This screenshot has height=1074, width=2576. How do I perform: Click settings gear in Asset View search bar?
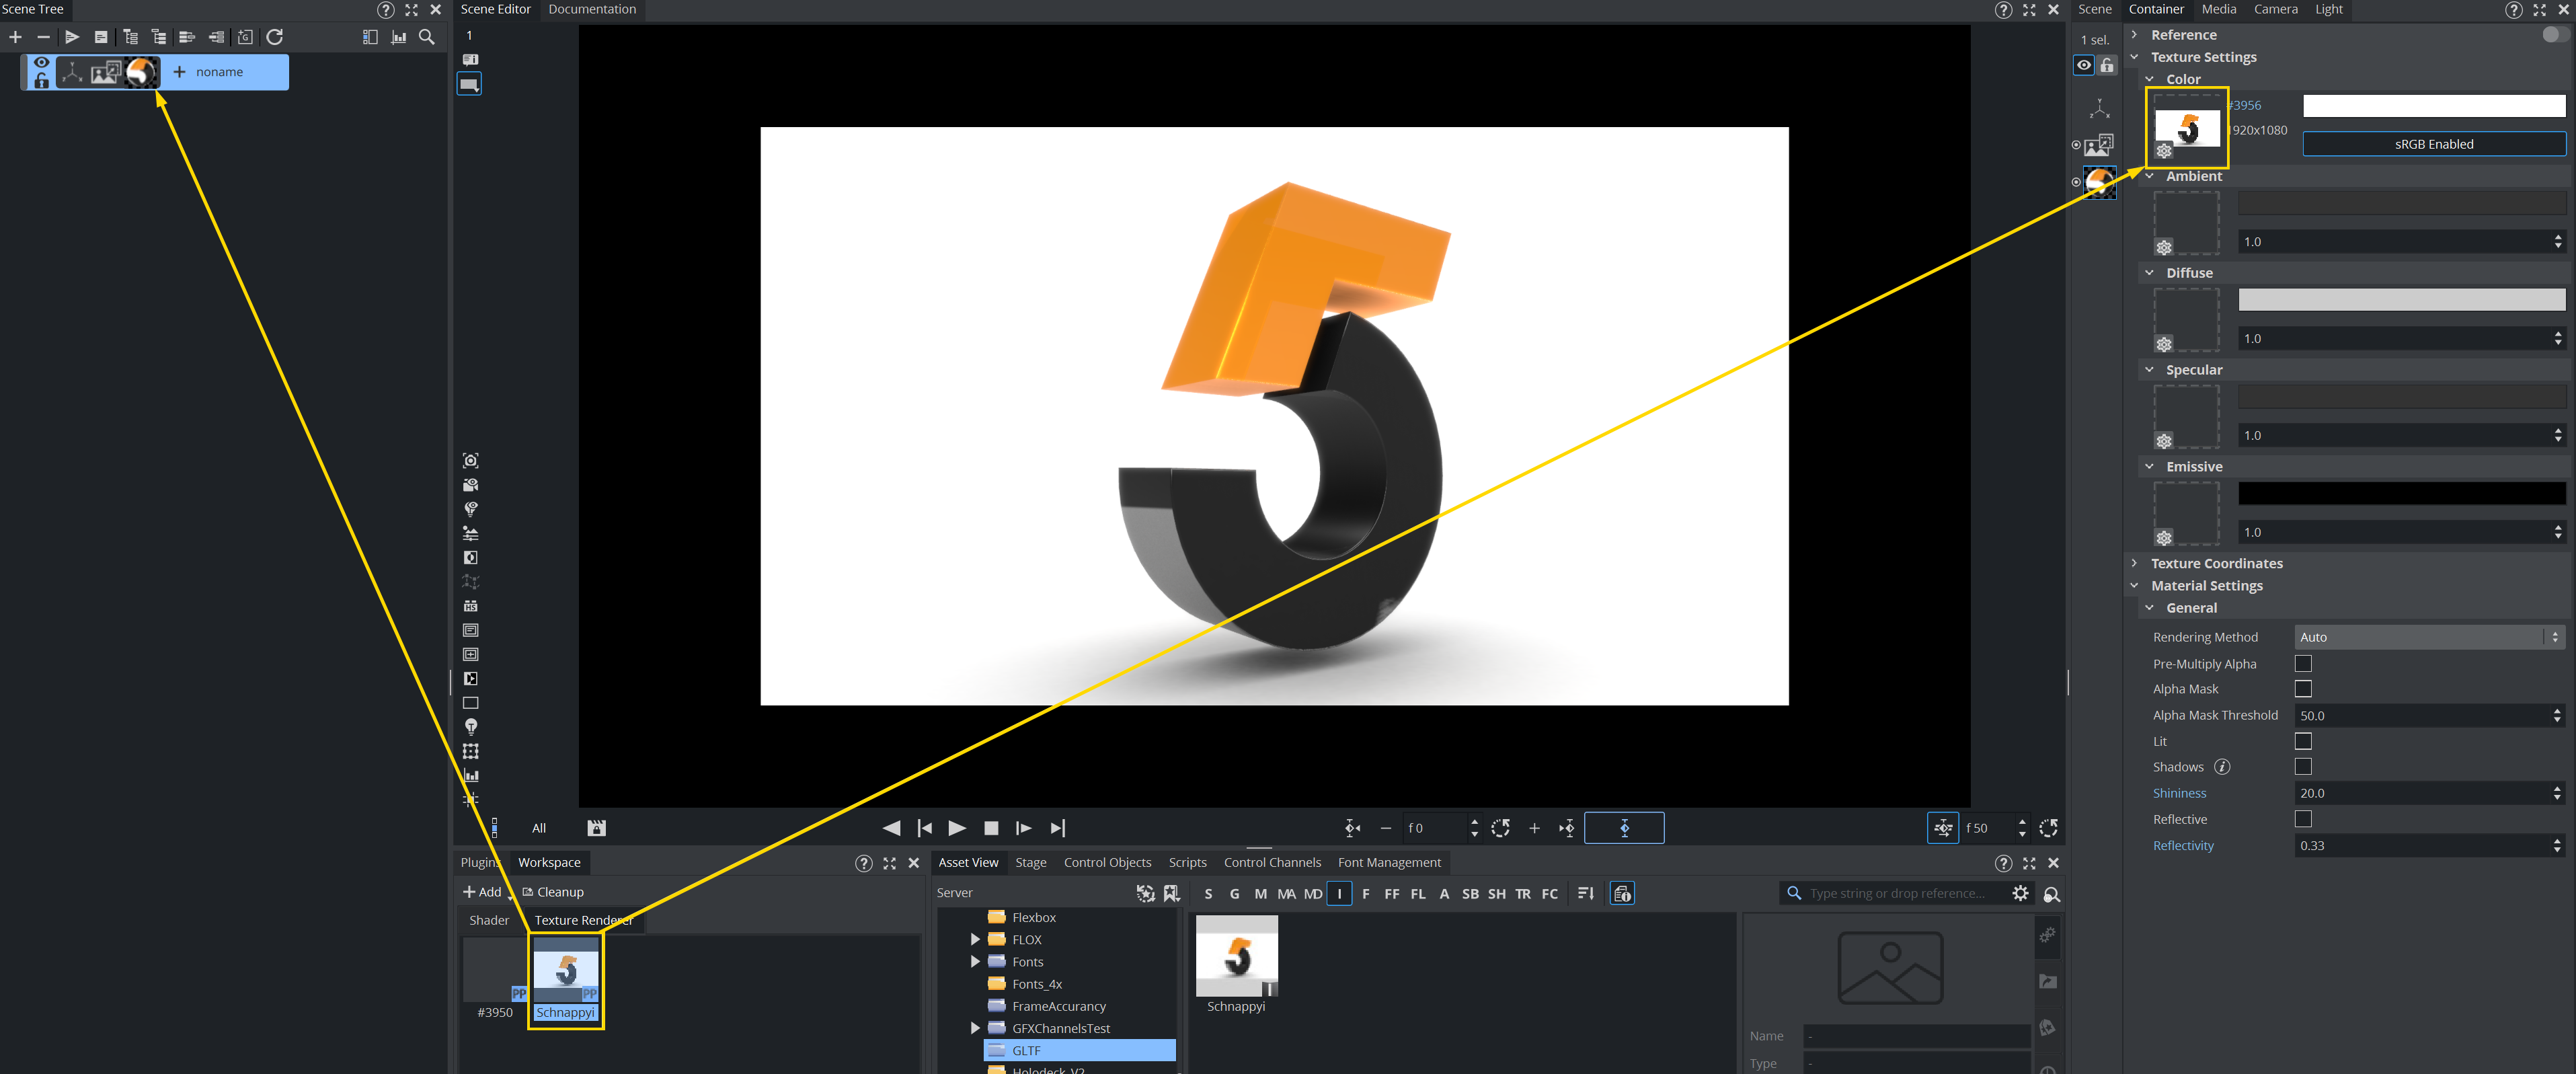[2020, 893]
